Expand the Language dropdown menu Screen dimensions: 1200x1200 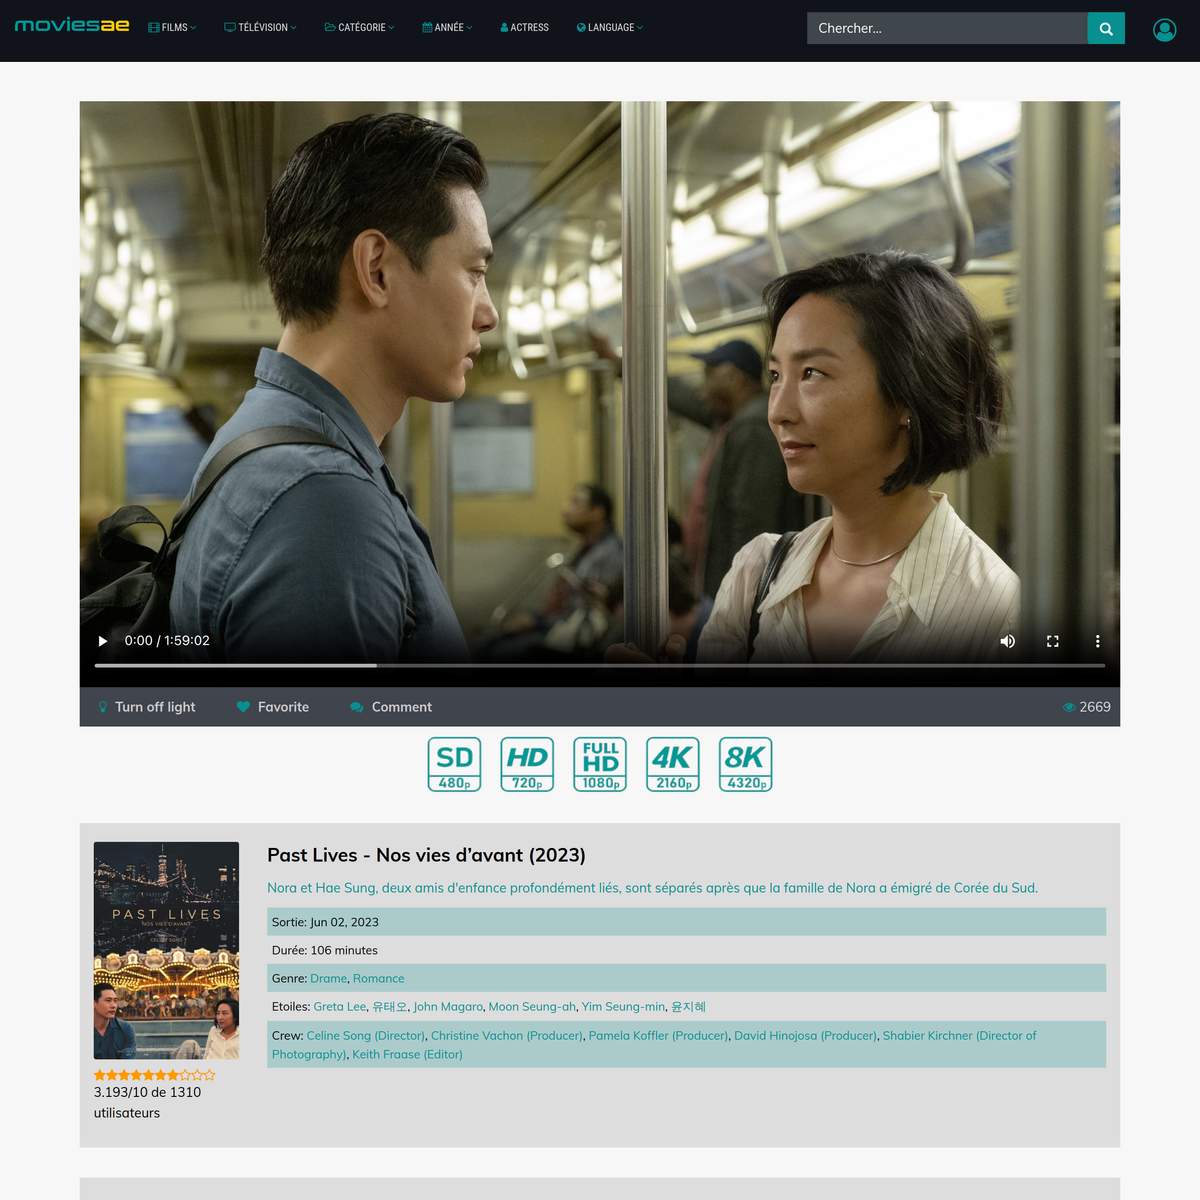coord(610,28)
